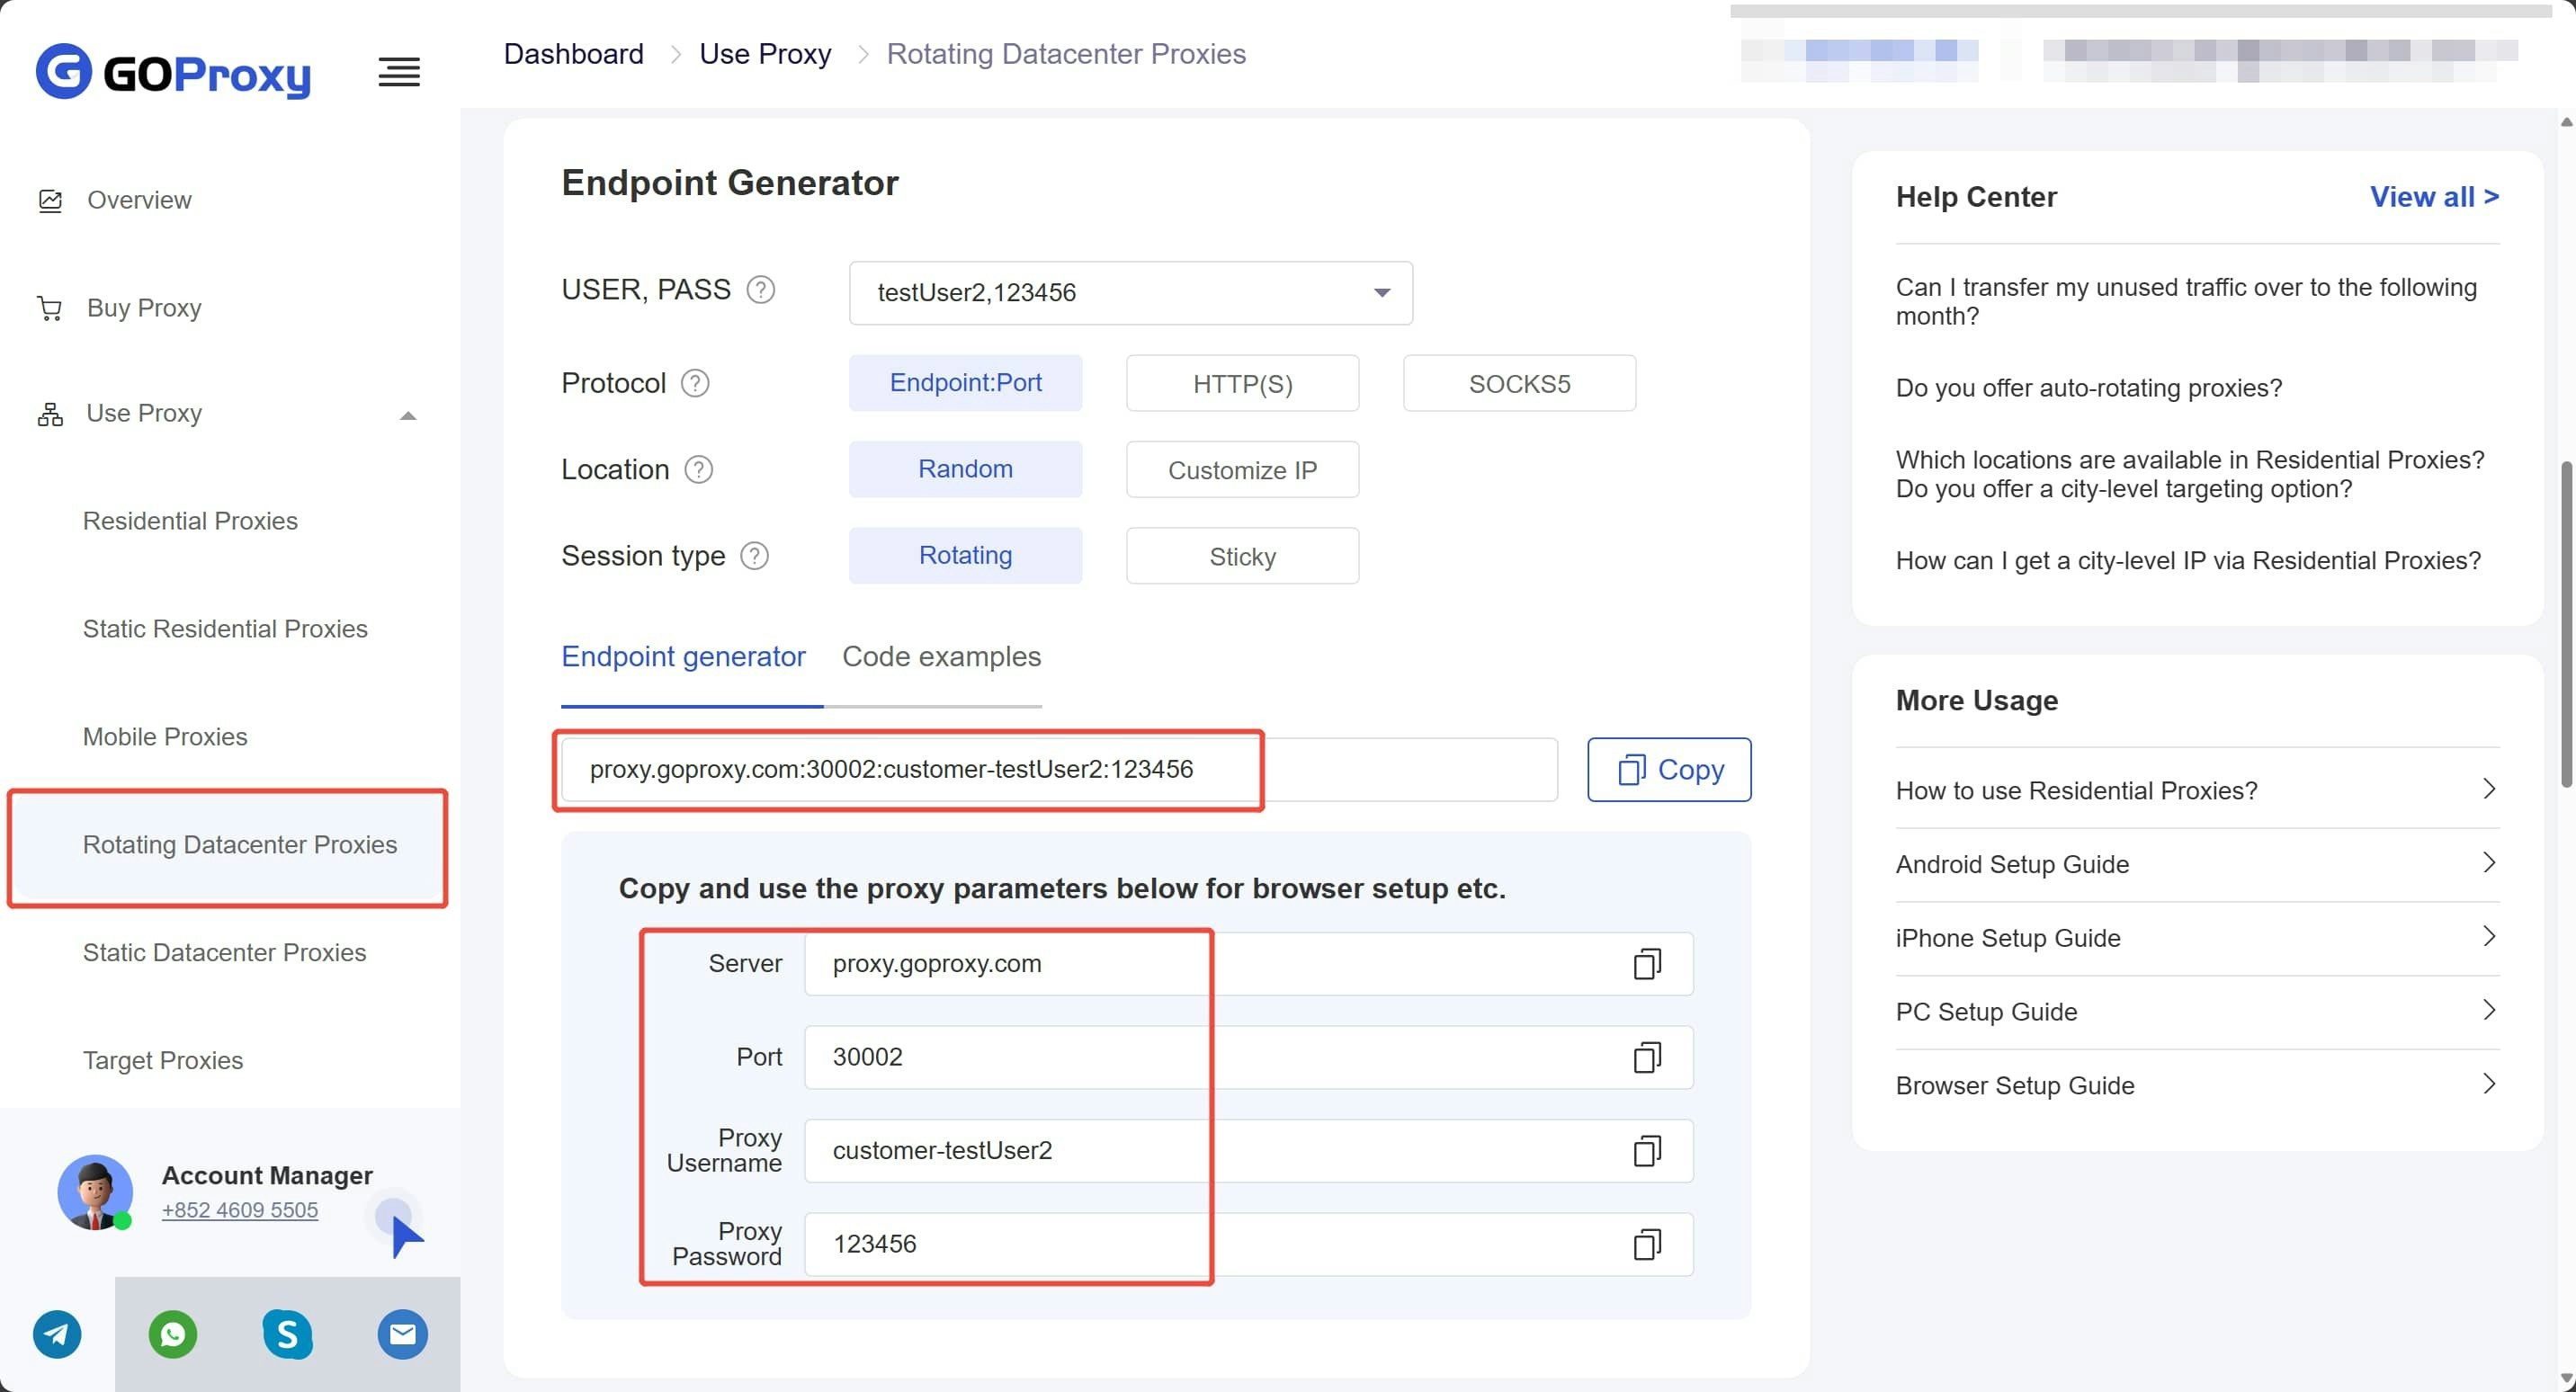Copy the Port value 30002

(1646, 1057)
